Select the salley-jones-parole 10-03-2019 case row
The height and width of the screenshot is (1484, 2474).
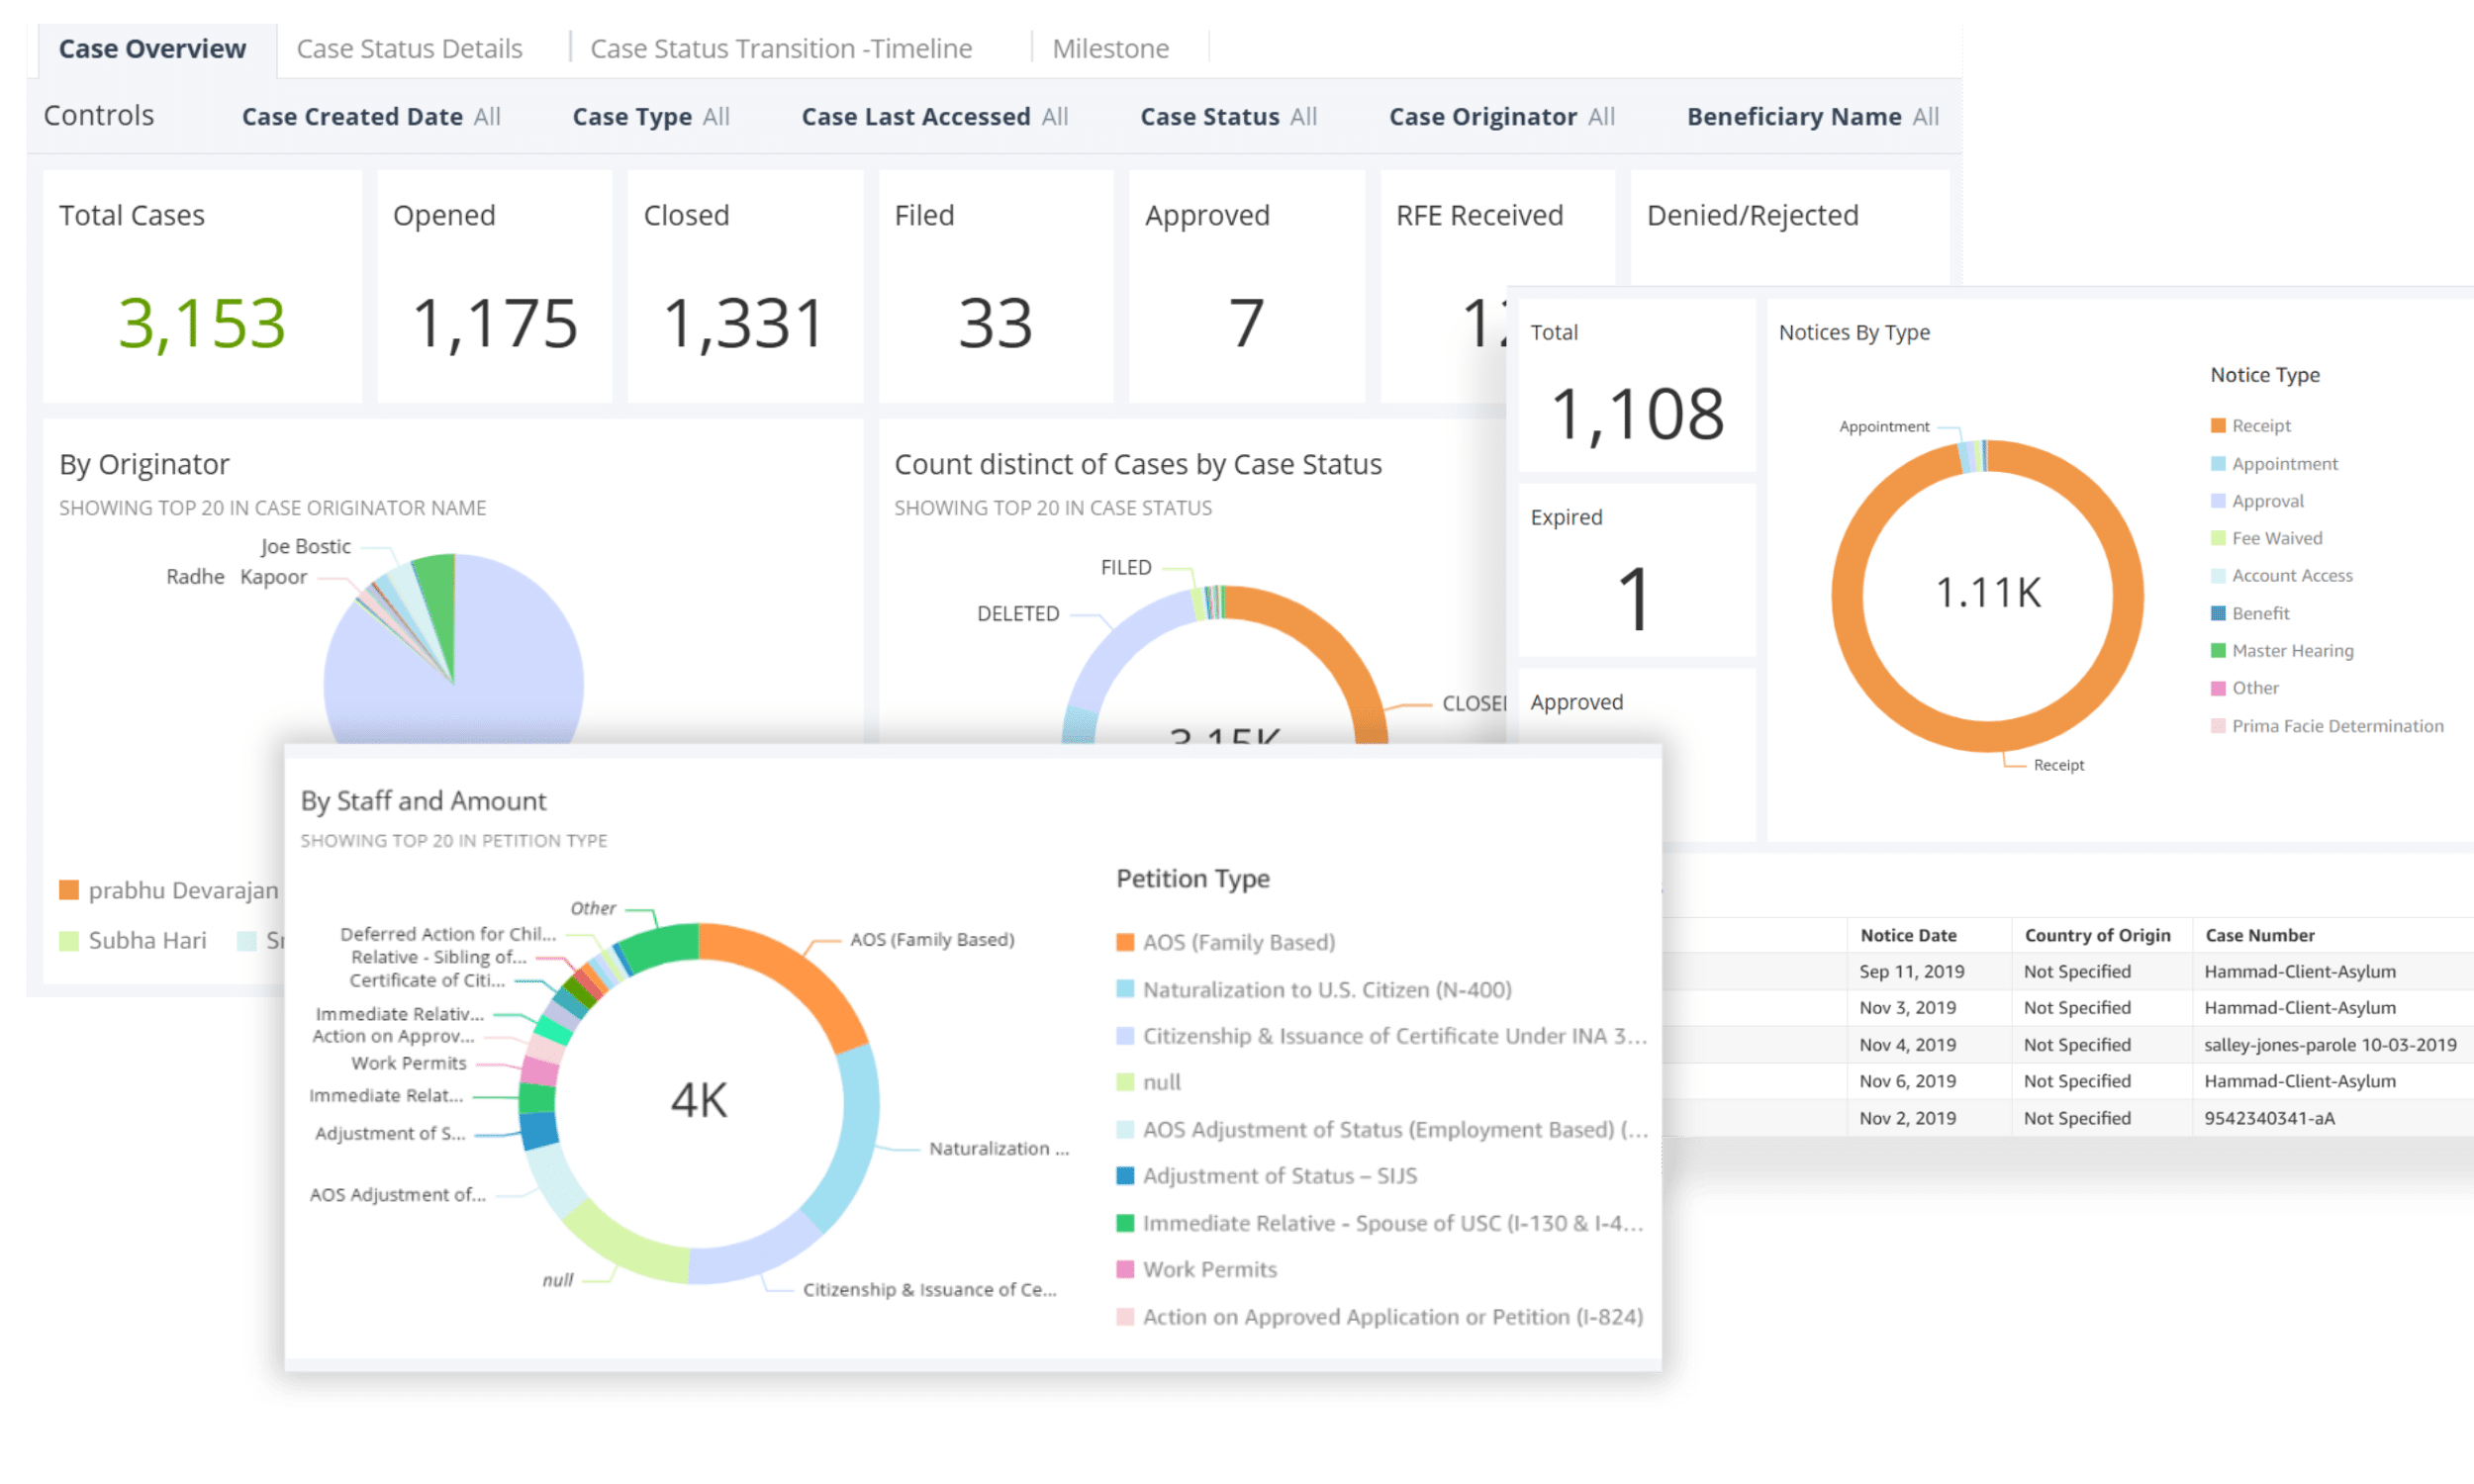tap(2329, 1045)
